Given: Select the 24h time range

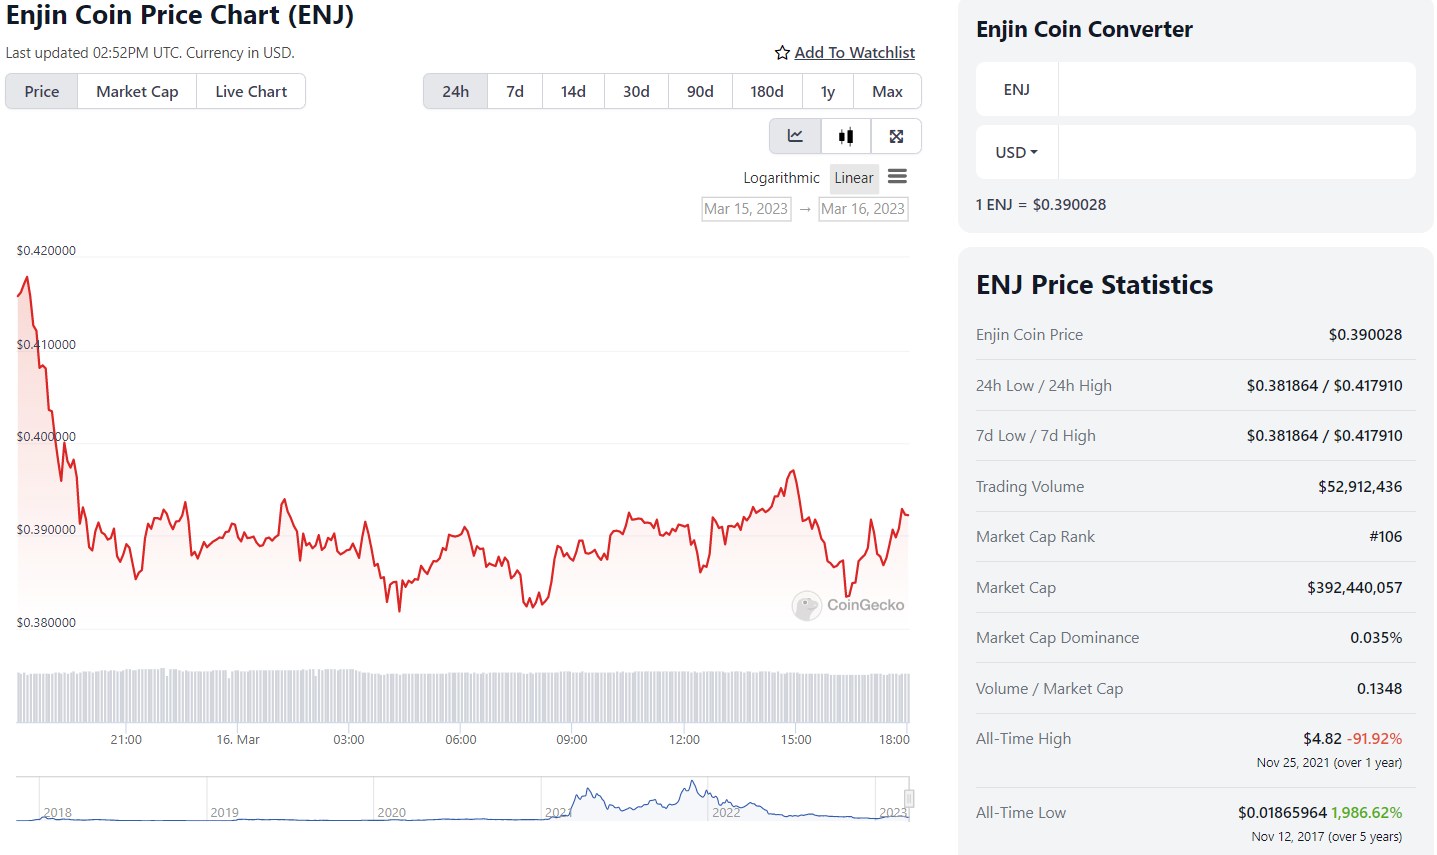Looking at the screenshot, I should [x=456, y=91].
